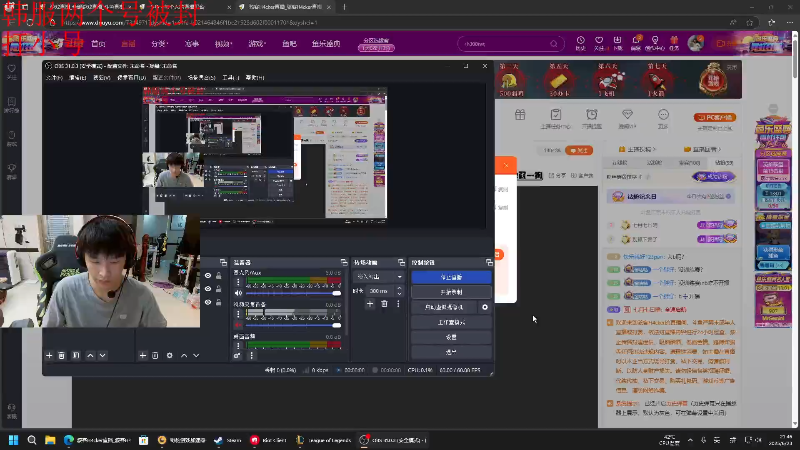Viewport: 800px width, 450px height.
Task: Toggle visibility of third OBS source
Action: pos(208,302)
